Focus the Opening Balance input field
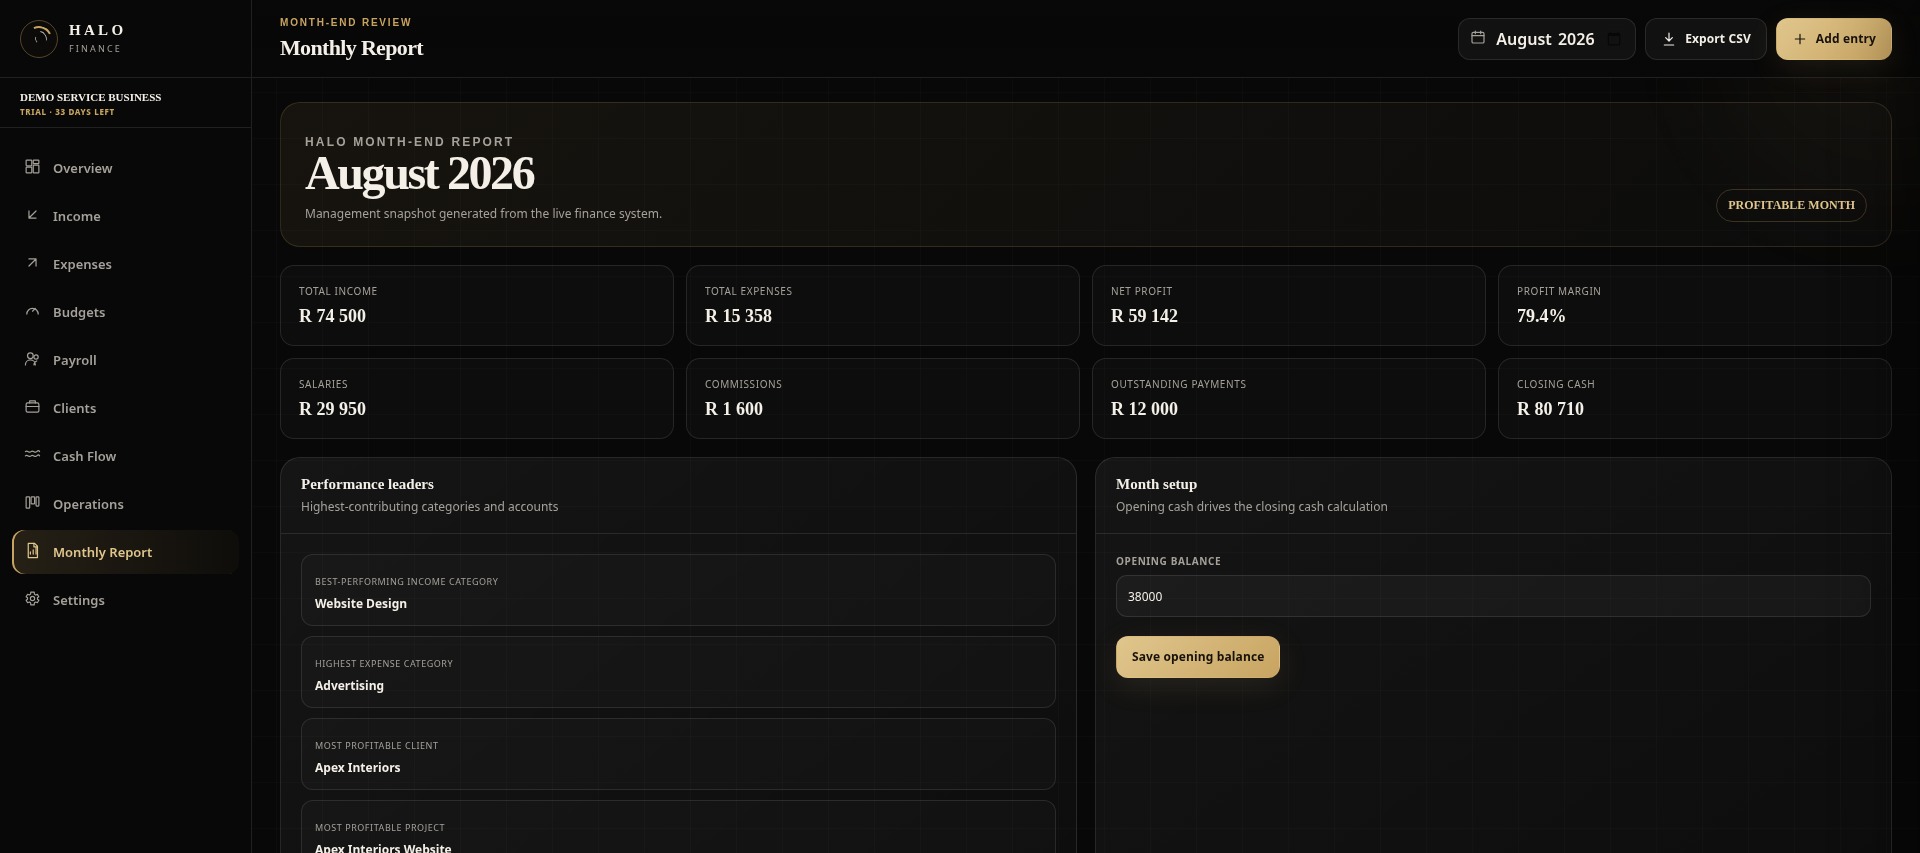The height and width of the screenshot is (853, 1920). click(1493, 596)
